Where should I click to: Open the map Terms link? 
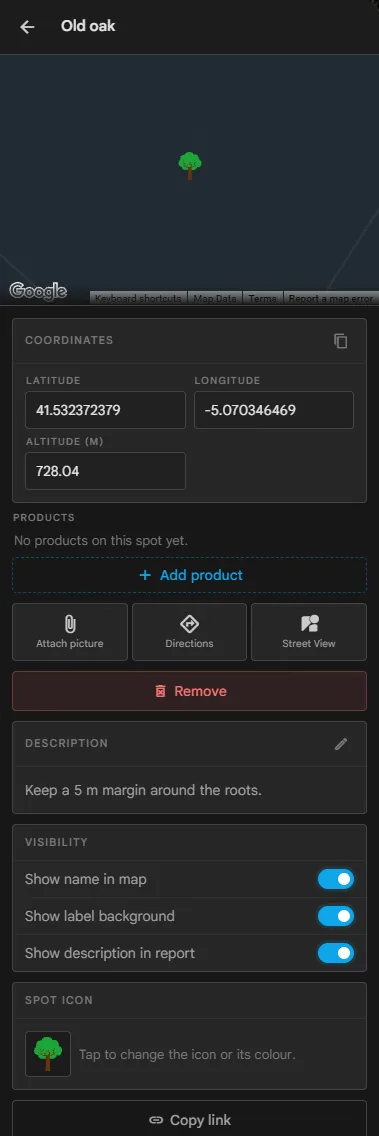pos(262,298)
